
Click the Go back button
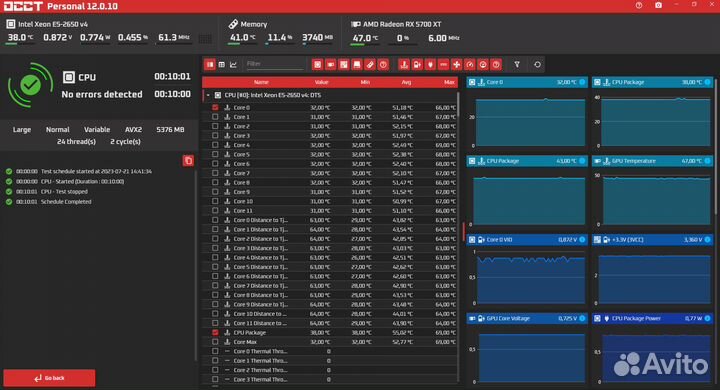49,378
